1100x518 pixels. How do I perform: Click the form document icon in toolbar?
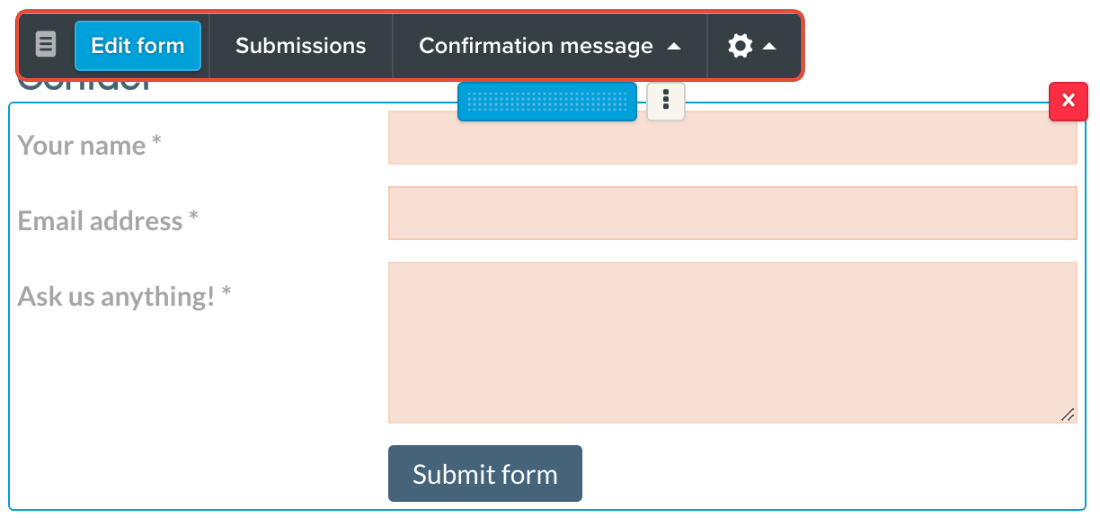46,45
